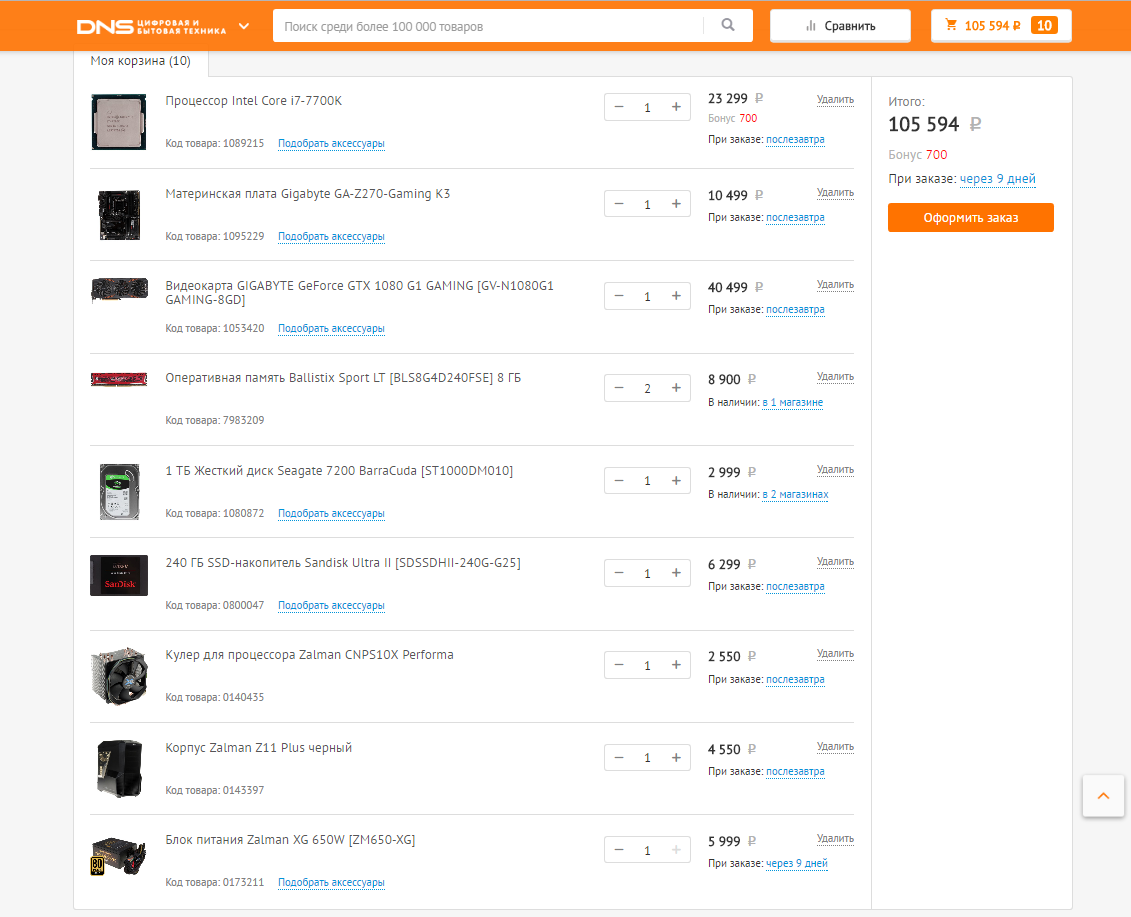This screenshot has width=1131, height=917.
Task: Increase quantity of GTX 1080 video card
Action: pos(676,296)
